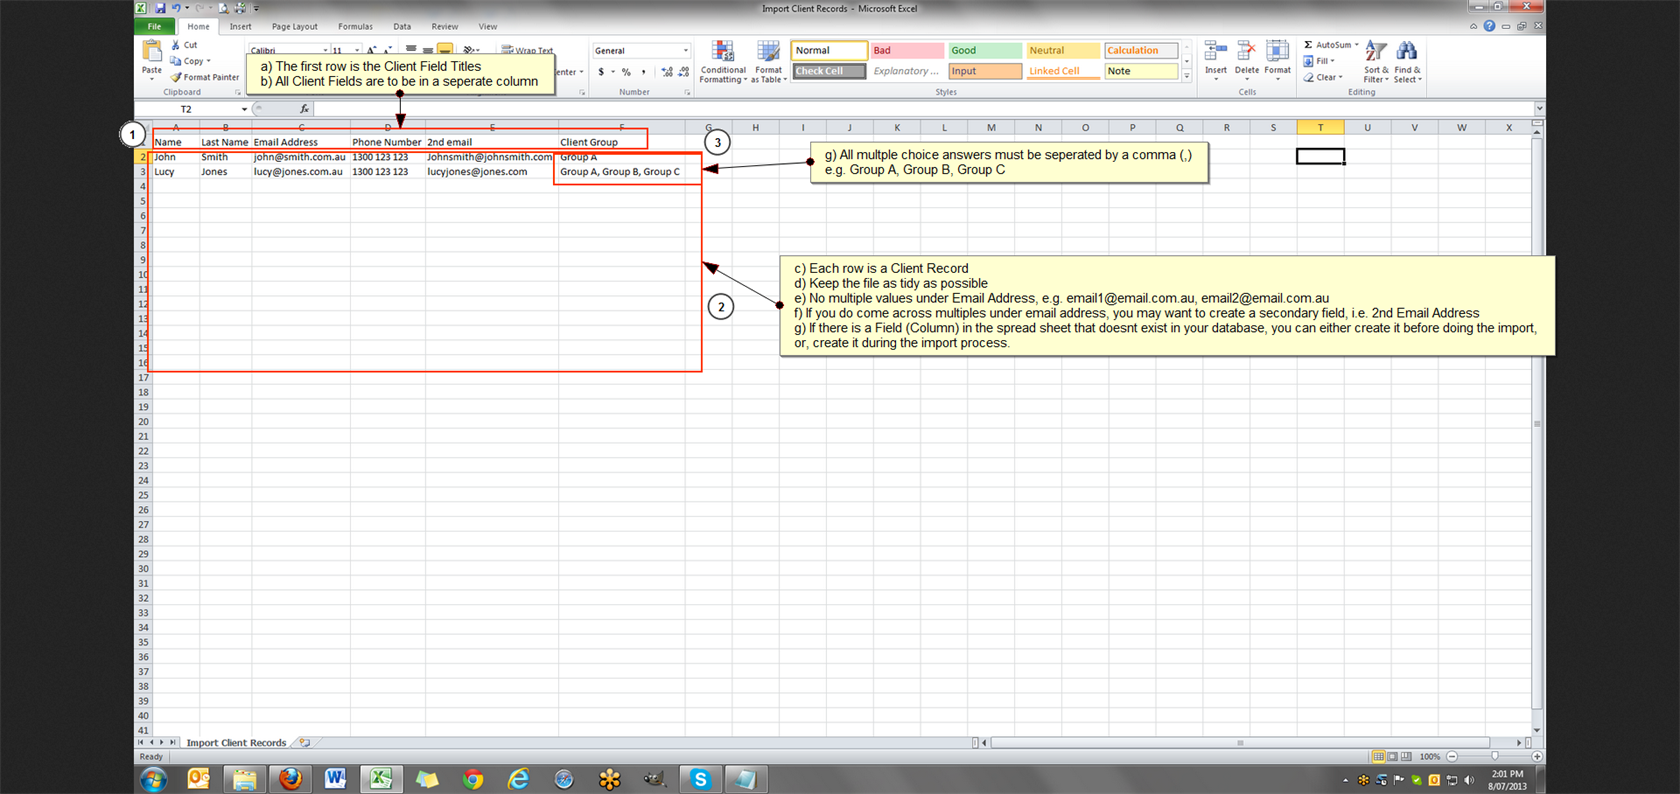This screenshot has width=1680, height=794.
Task: Click the Delete cells icon
Action: 1246,54
